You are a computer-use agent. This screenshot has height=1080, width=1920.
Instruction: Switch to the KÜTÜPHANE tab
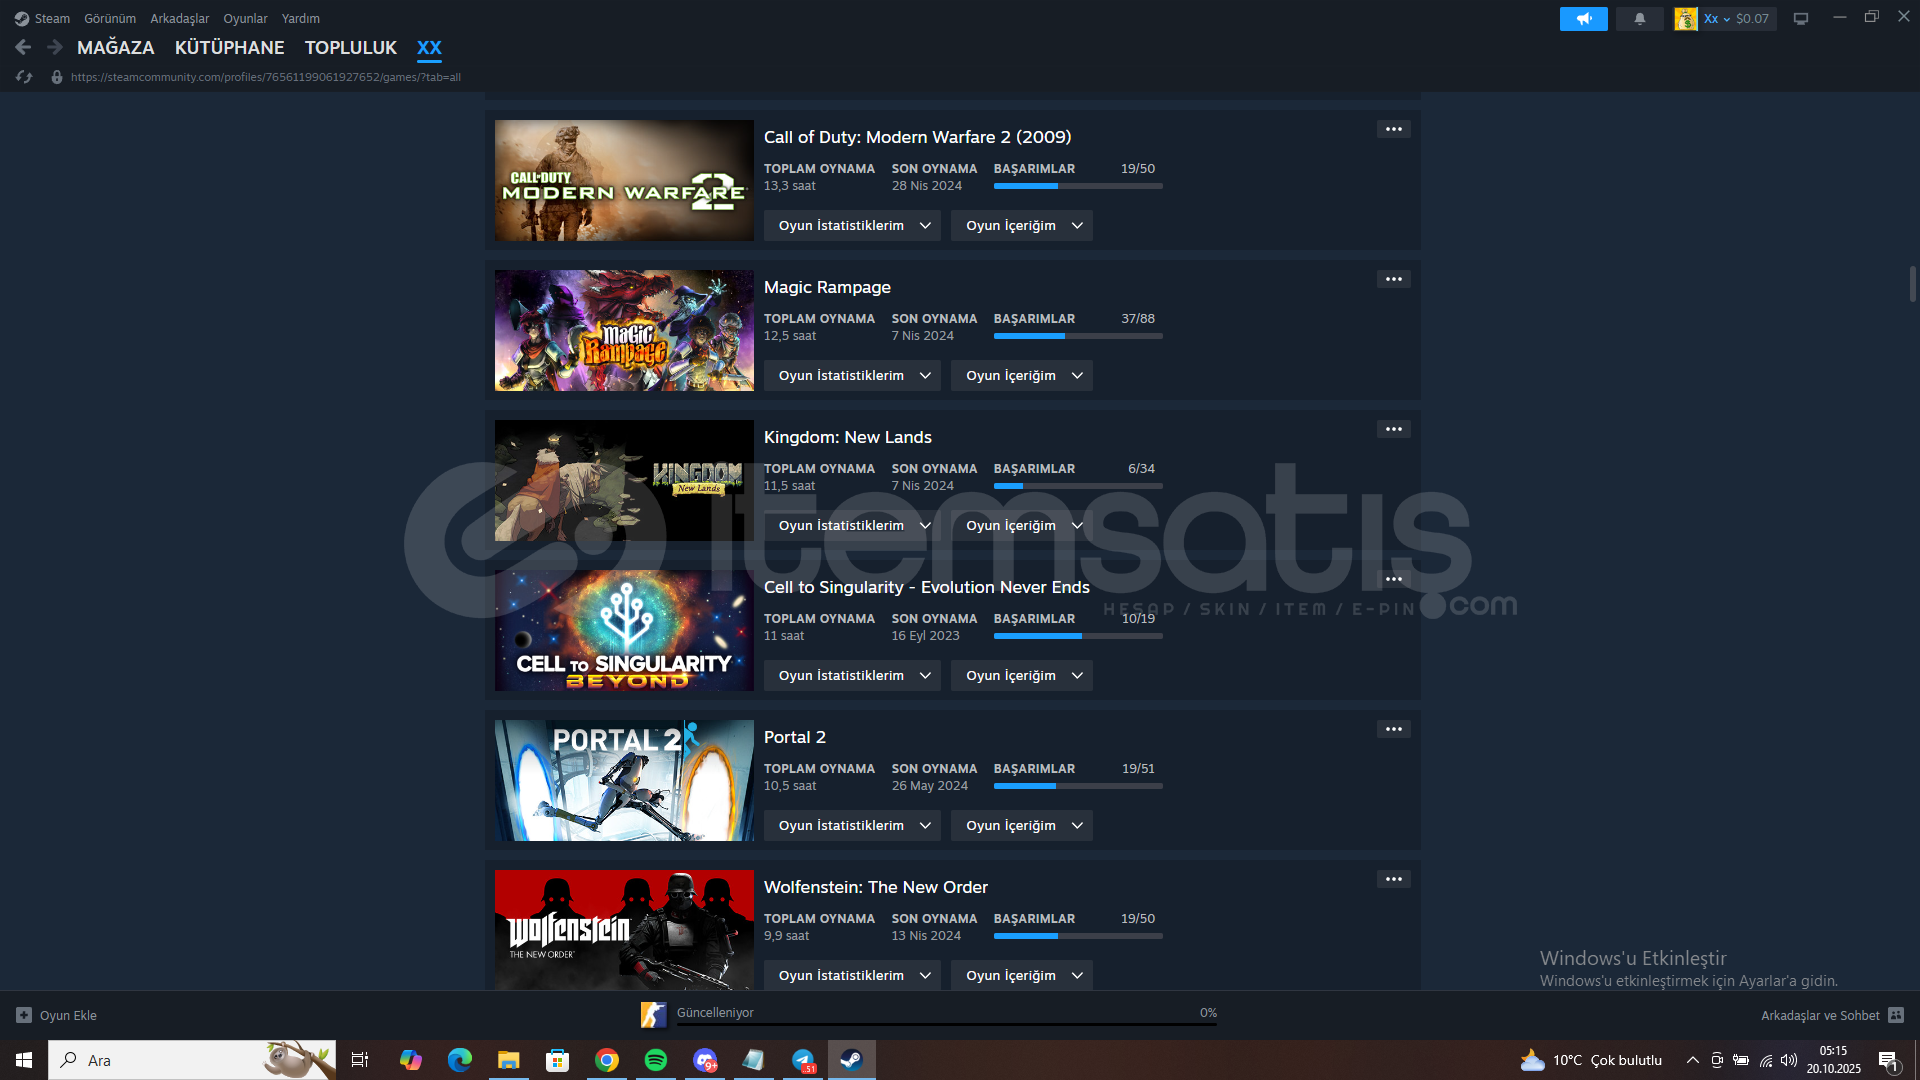click(229, 47)
